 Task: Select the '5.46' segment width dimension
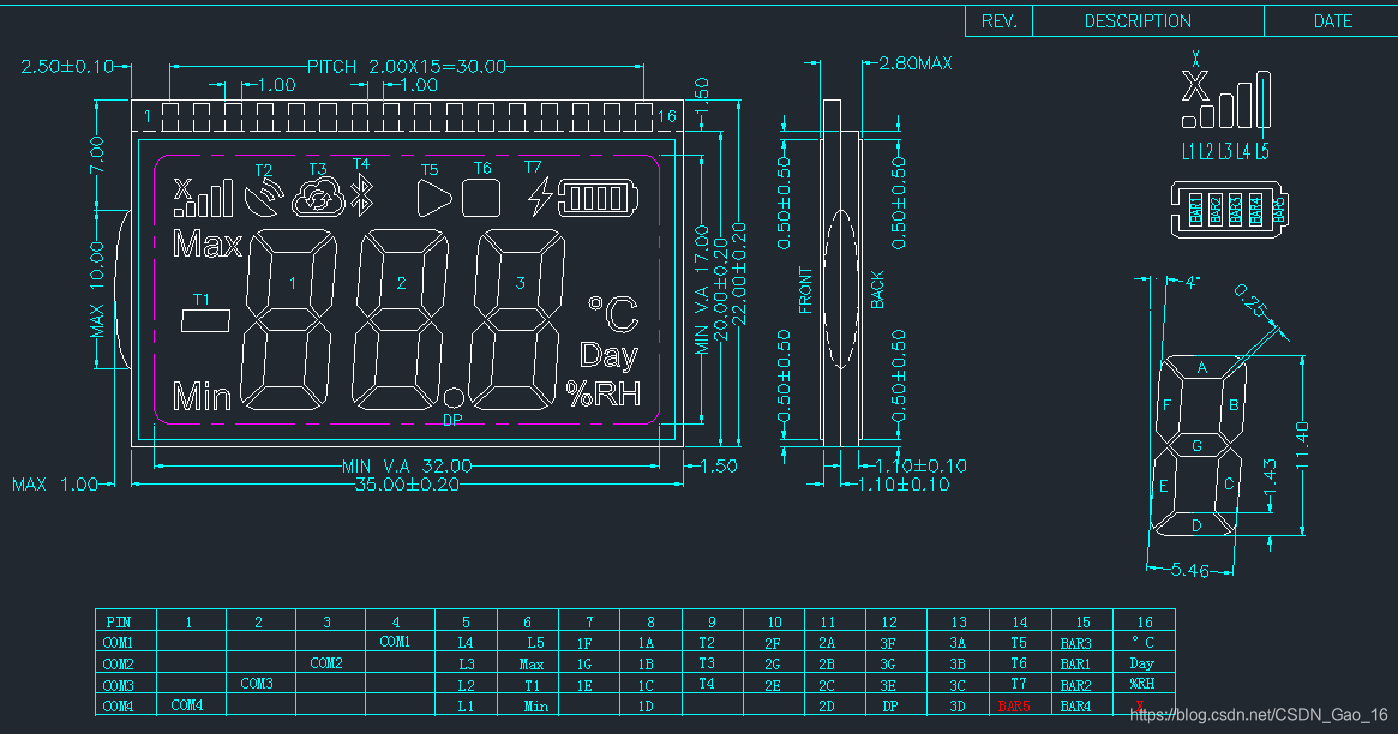1190,570
